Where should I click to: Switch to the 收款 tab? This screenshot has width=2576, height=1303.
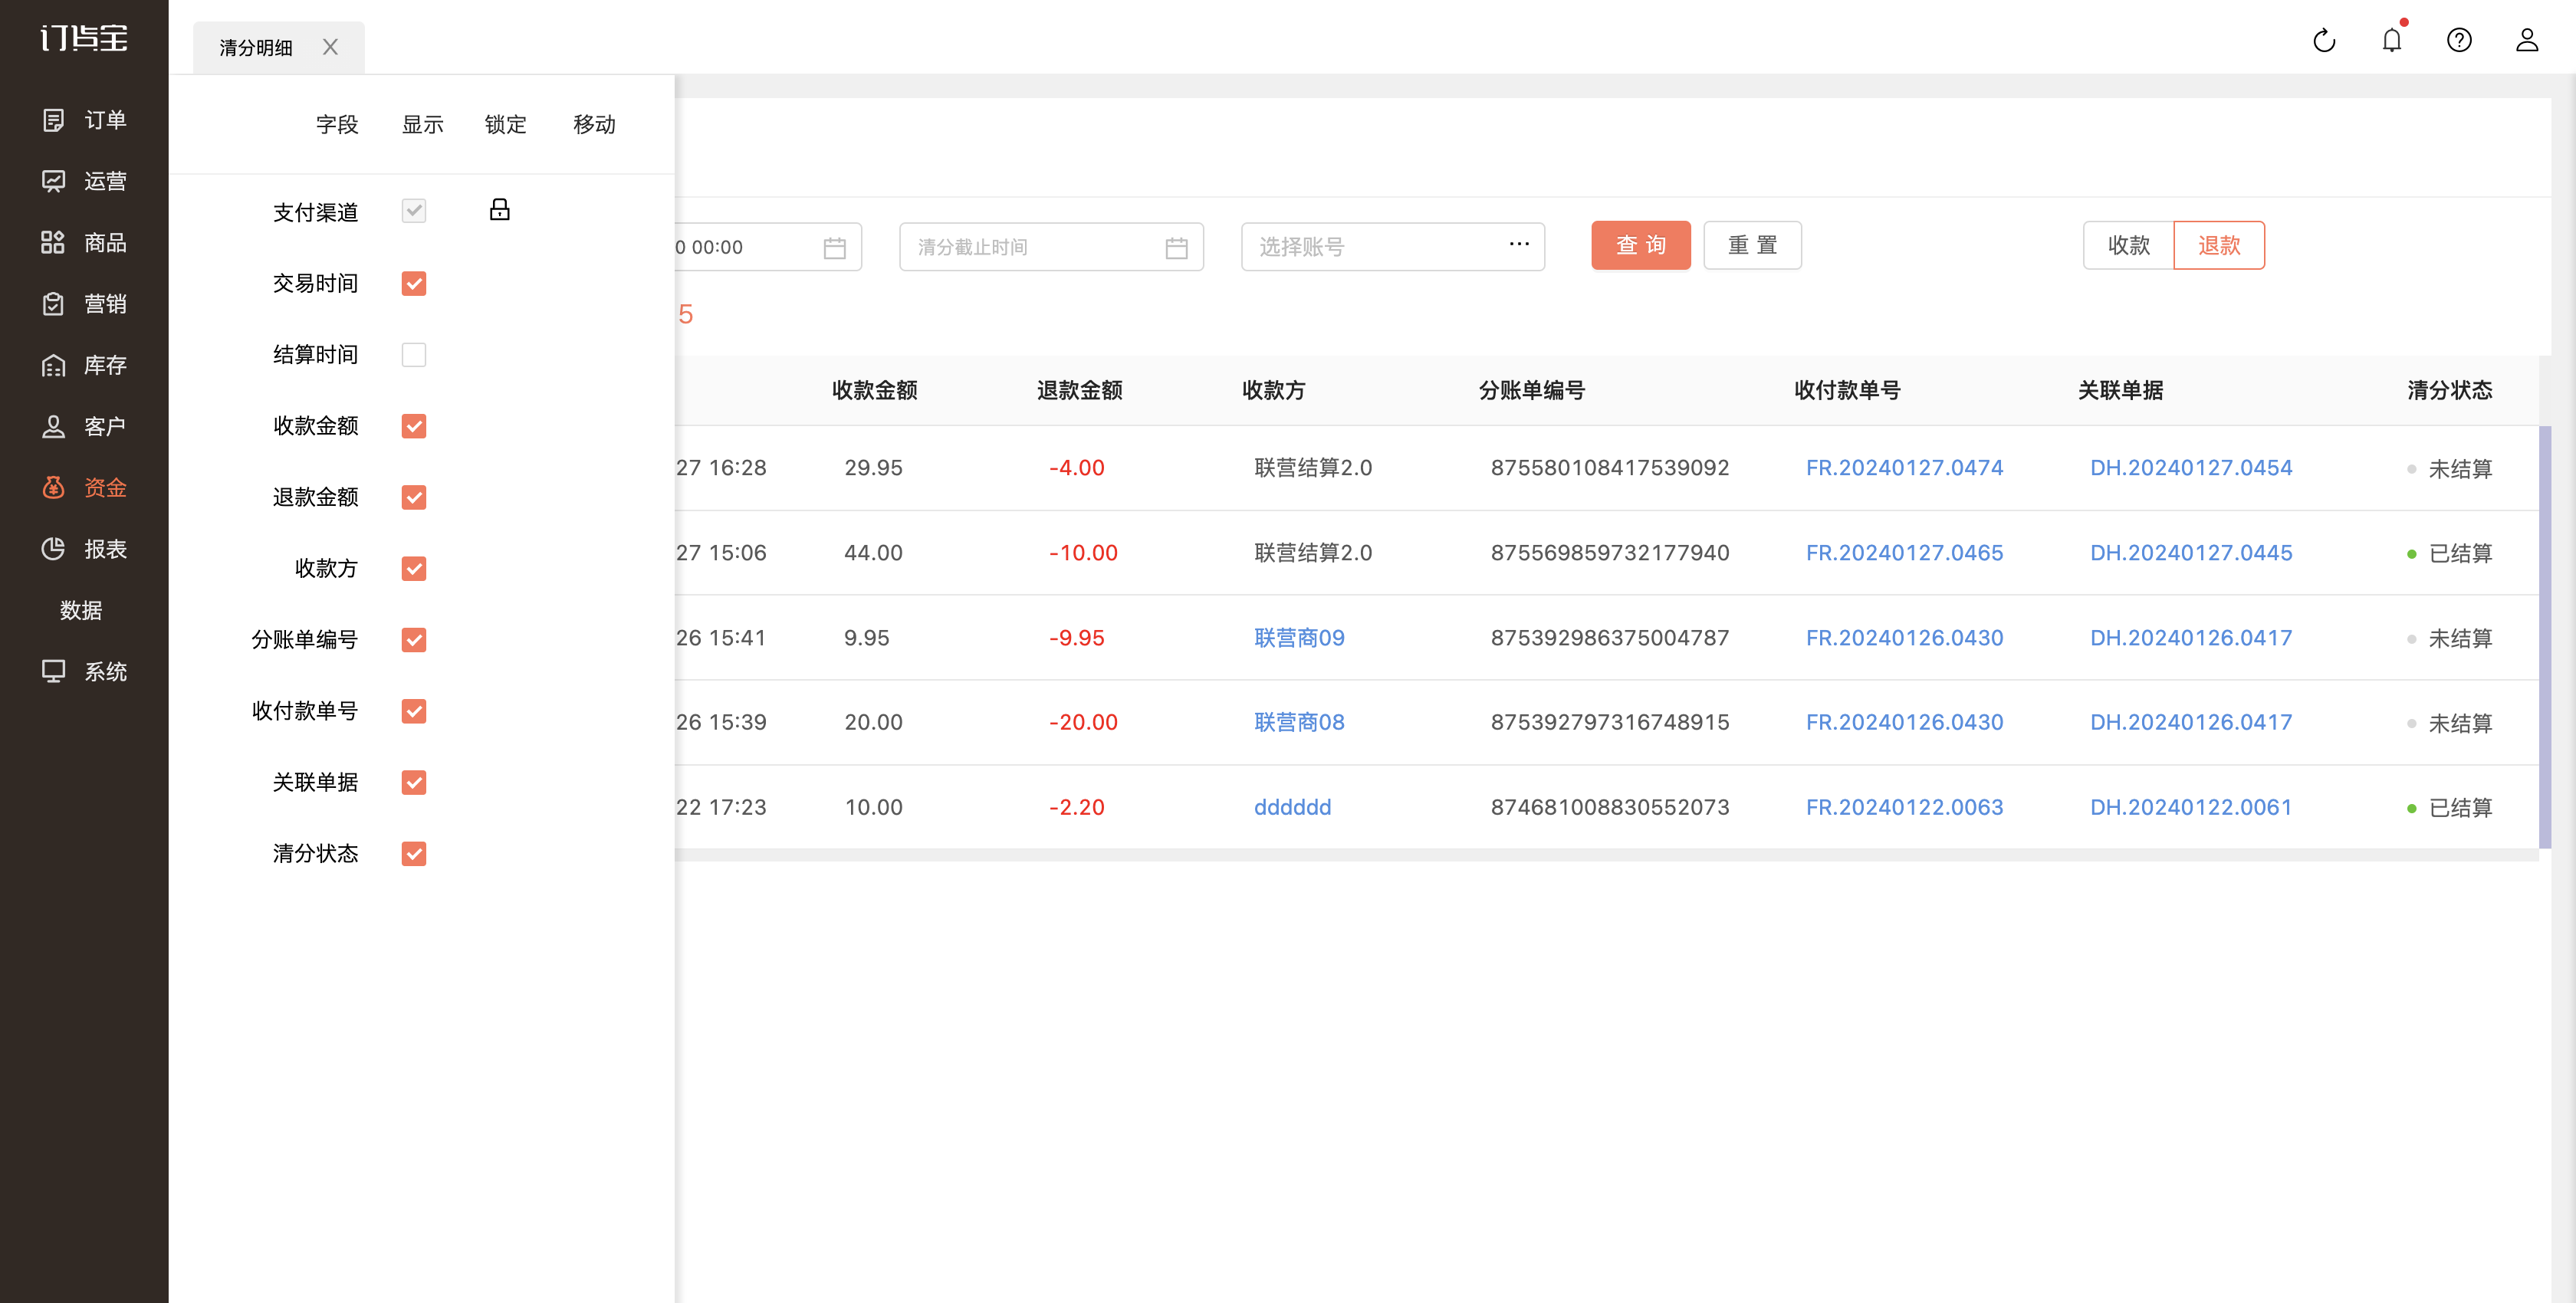tap(2129, 245)
